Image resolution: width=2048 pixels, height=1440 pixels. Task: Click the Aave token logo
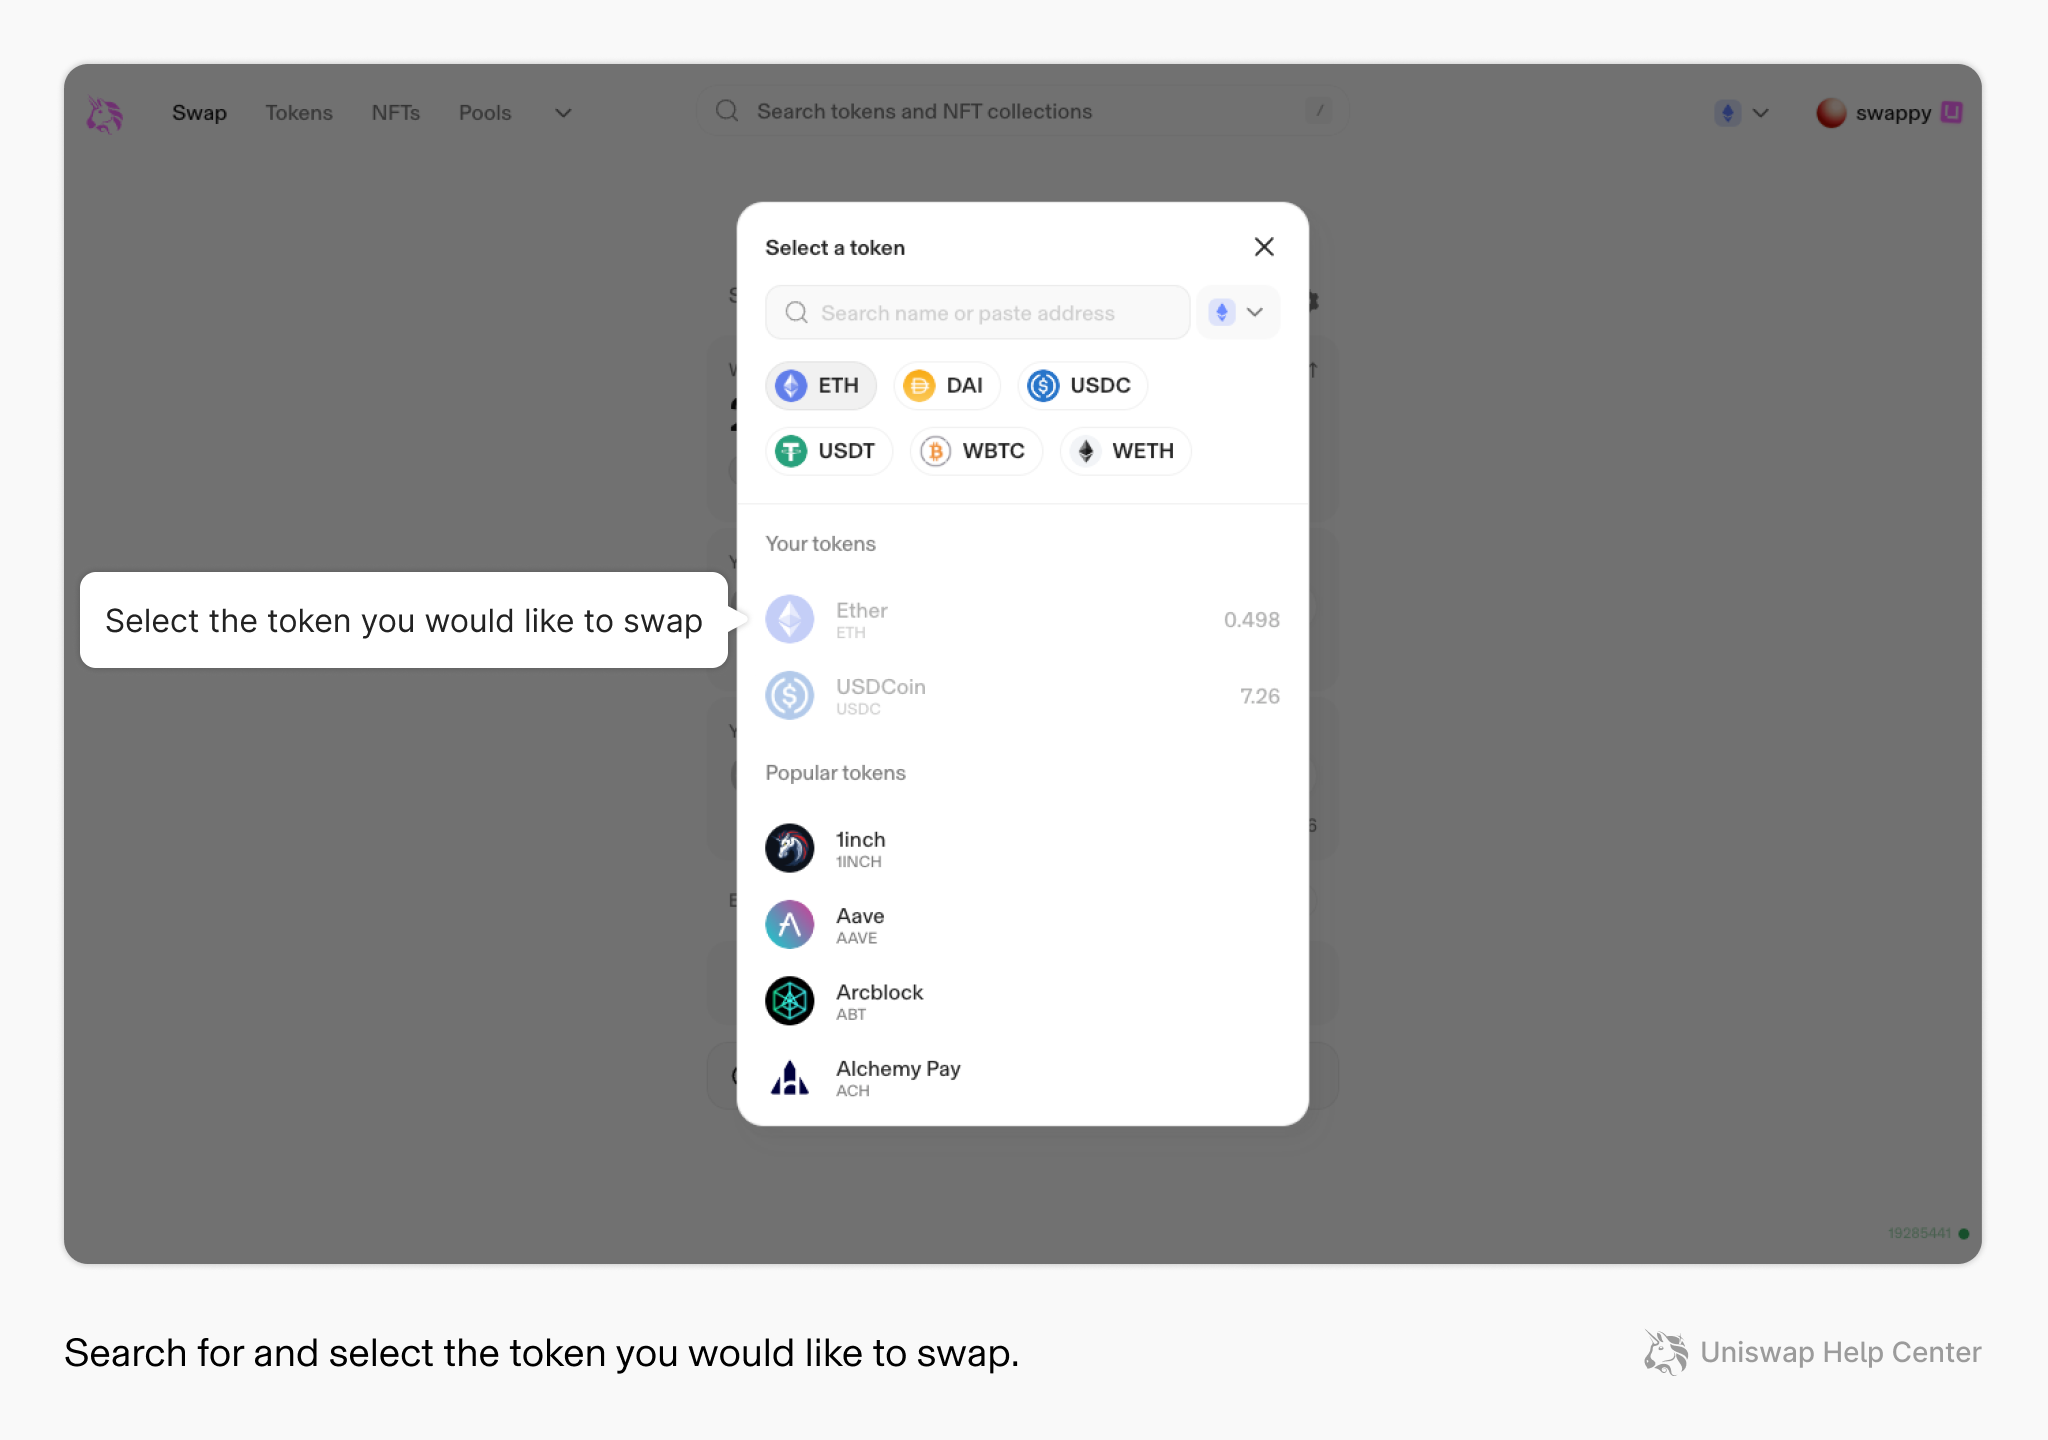[790, 925]
